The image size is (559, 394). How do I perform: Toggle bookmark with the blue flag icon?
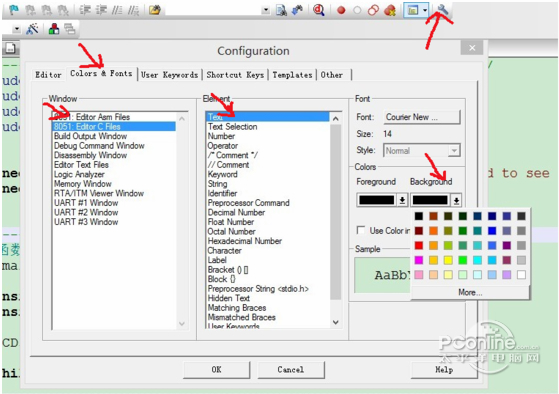(14, 10)
